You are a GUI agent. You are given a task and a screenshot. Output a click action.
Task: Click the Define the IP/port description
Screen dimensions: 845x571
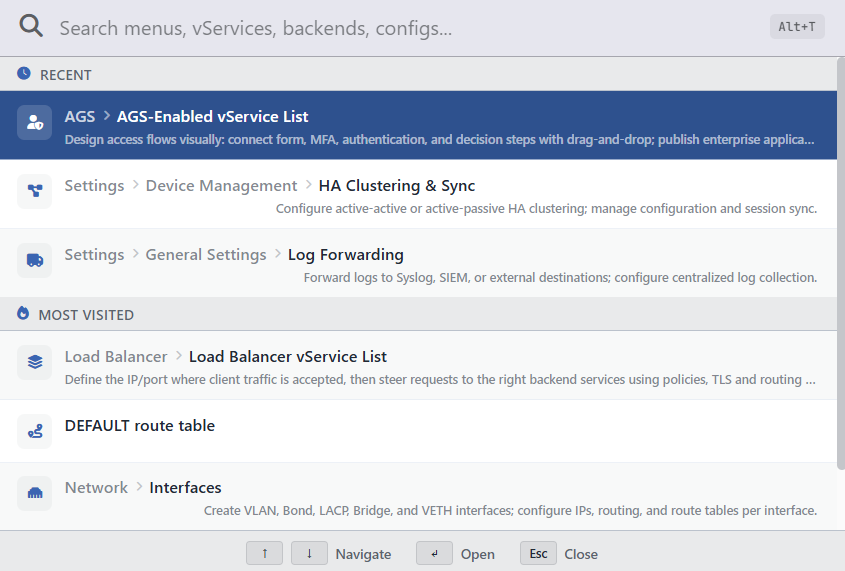(440, 379)
